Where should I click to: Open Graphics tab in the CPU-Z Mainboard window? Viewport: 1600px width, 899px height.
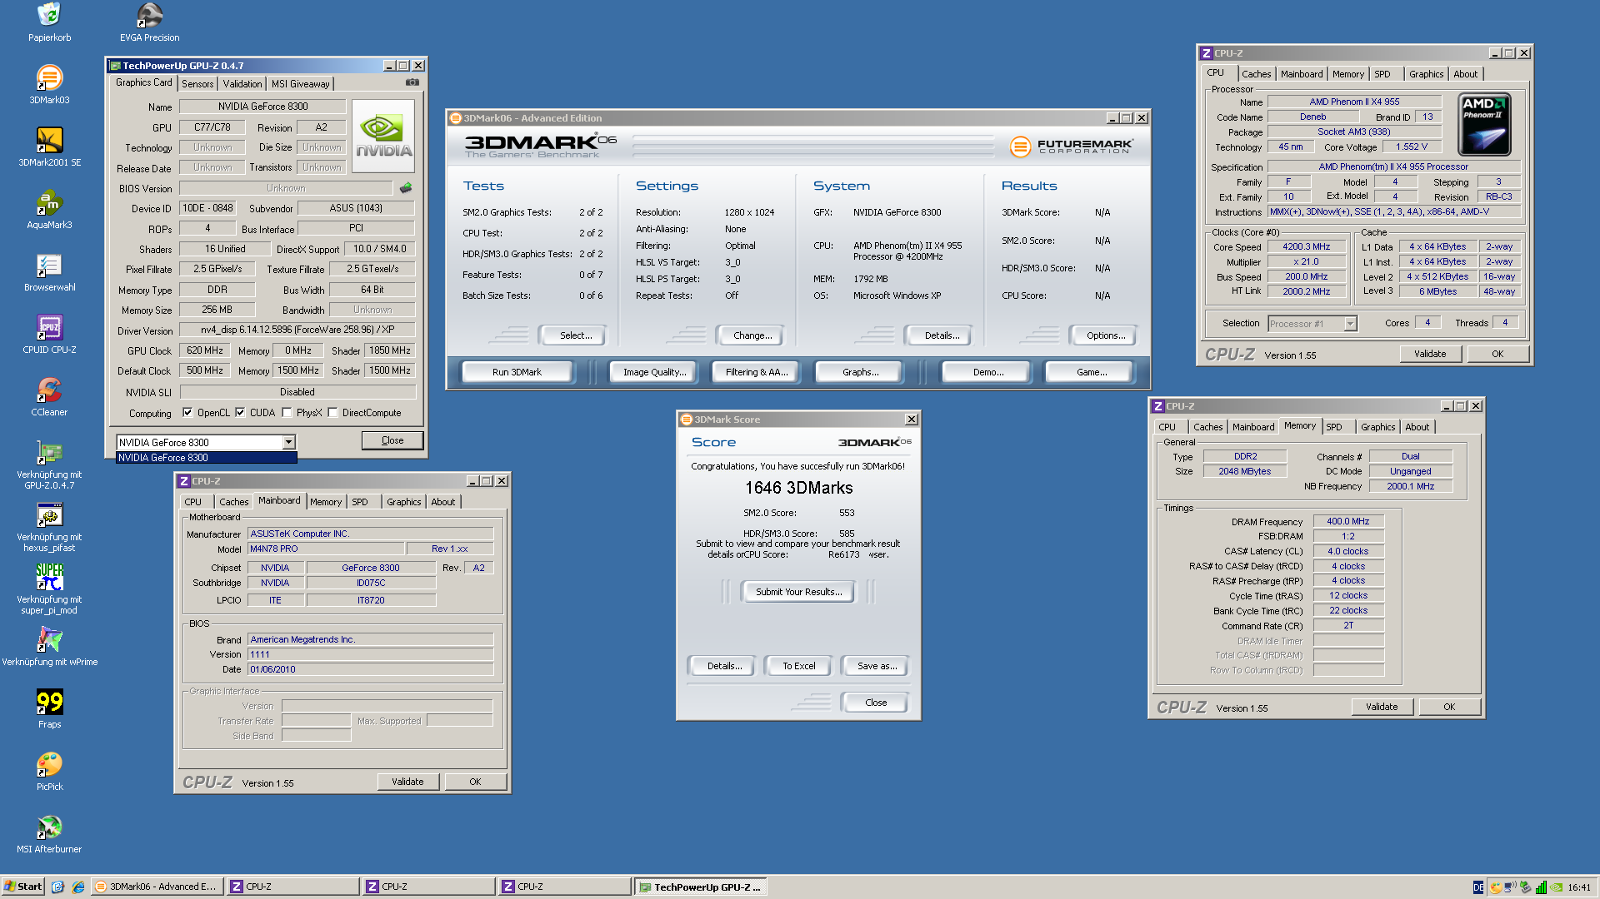(404, 502)
